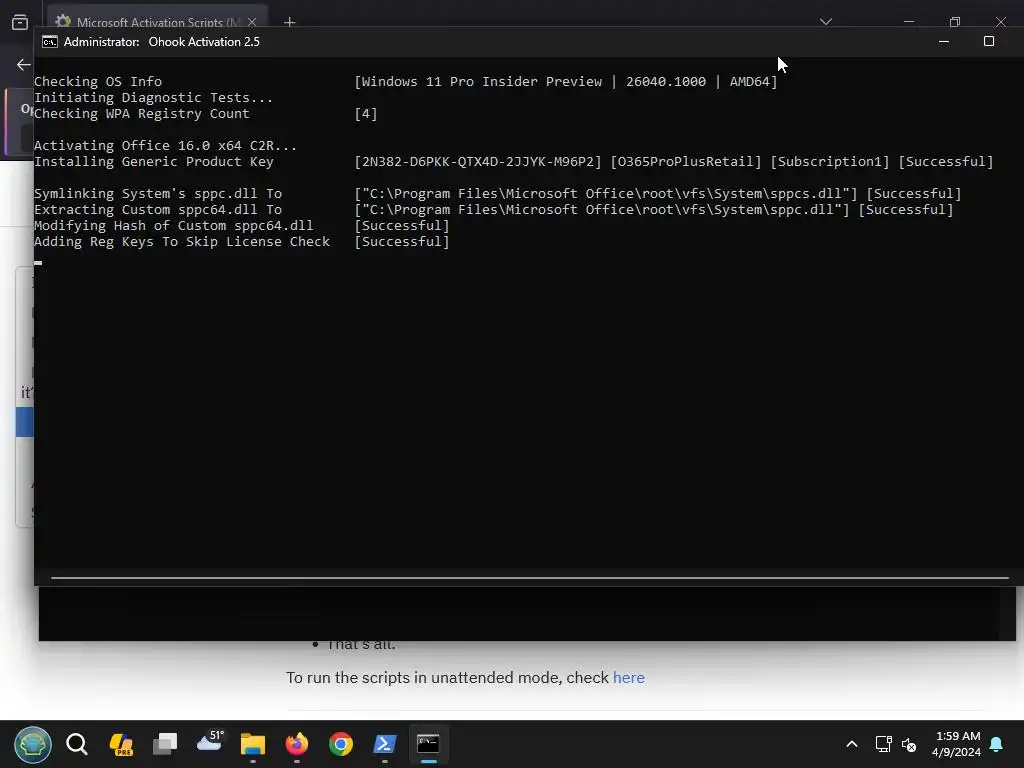Click the '[O365ProPlusRetail]' text

pos(686,161)
